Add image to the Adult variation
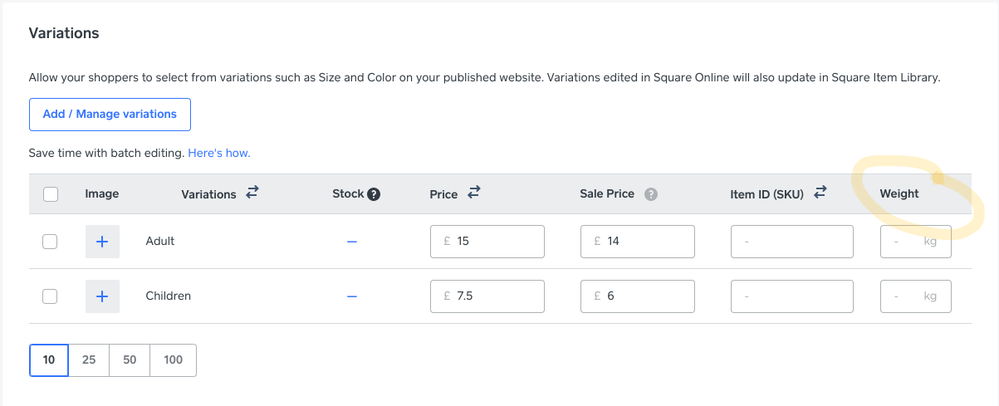The image size is (999, 406). [x=102, y=242]
